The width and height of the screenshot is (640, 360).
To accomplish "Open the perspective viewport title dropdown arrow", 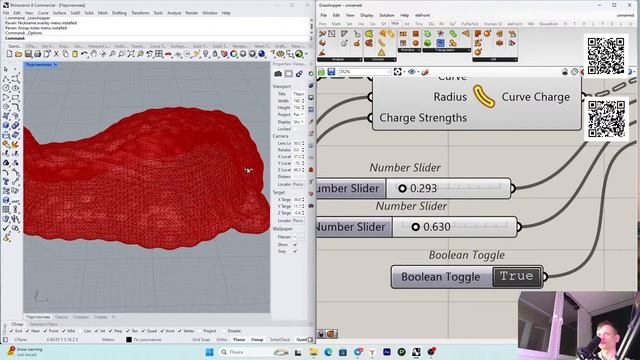I will click(x=56, y=65).
